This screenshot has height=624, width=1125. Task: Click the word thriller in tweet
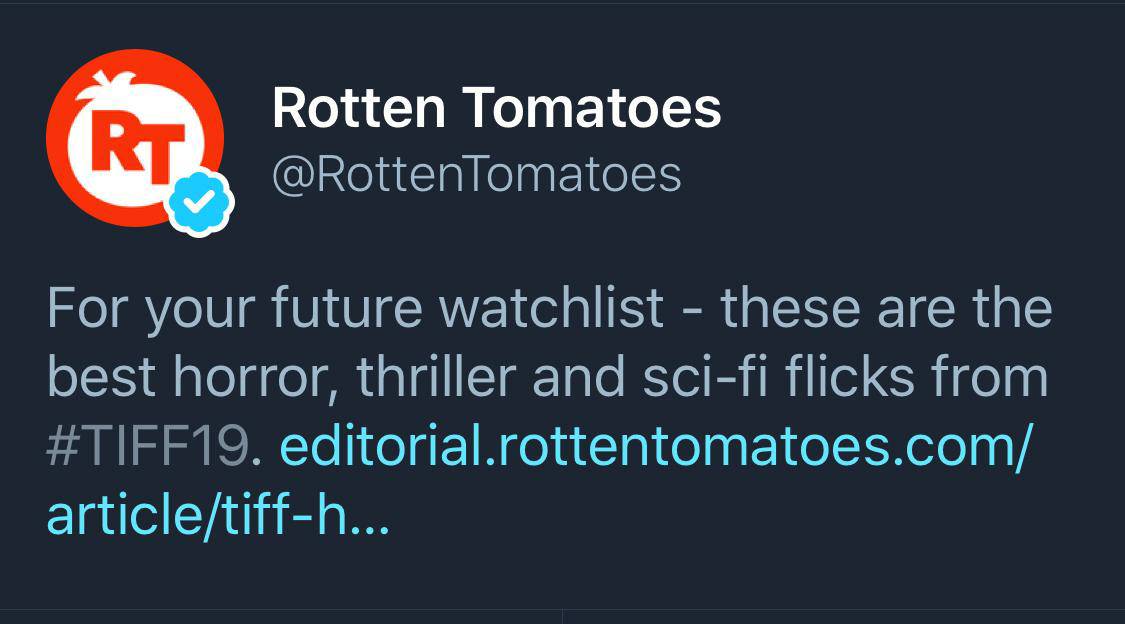[436, 376]
